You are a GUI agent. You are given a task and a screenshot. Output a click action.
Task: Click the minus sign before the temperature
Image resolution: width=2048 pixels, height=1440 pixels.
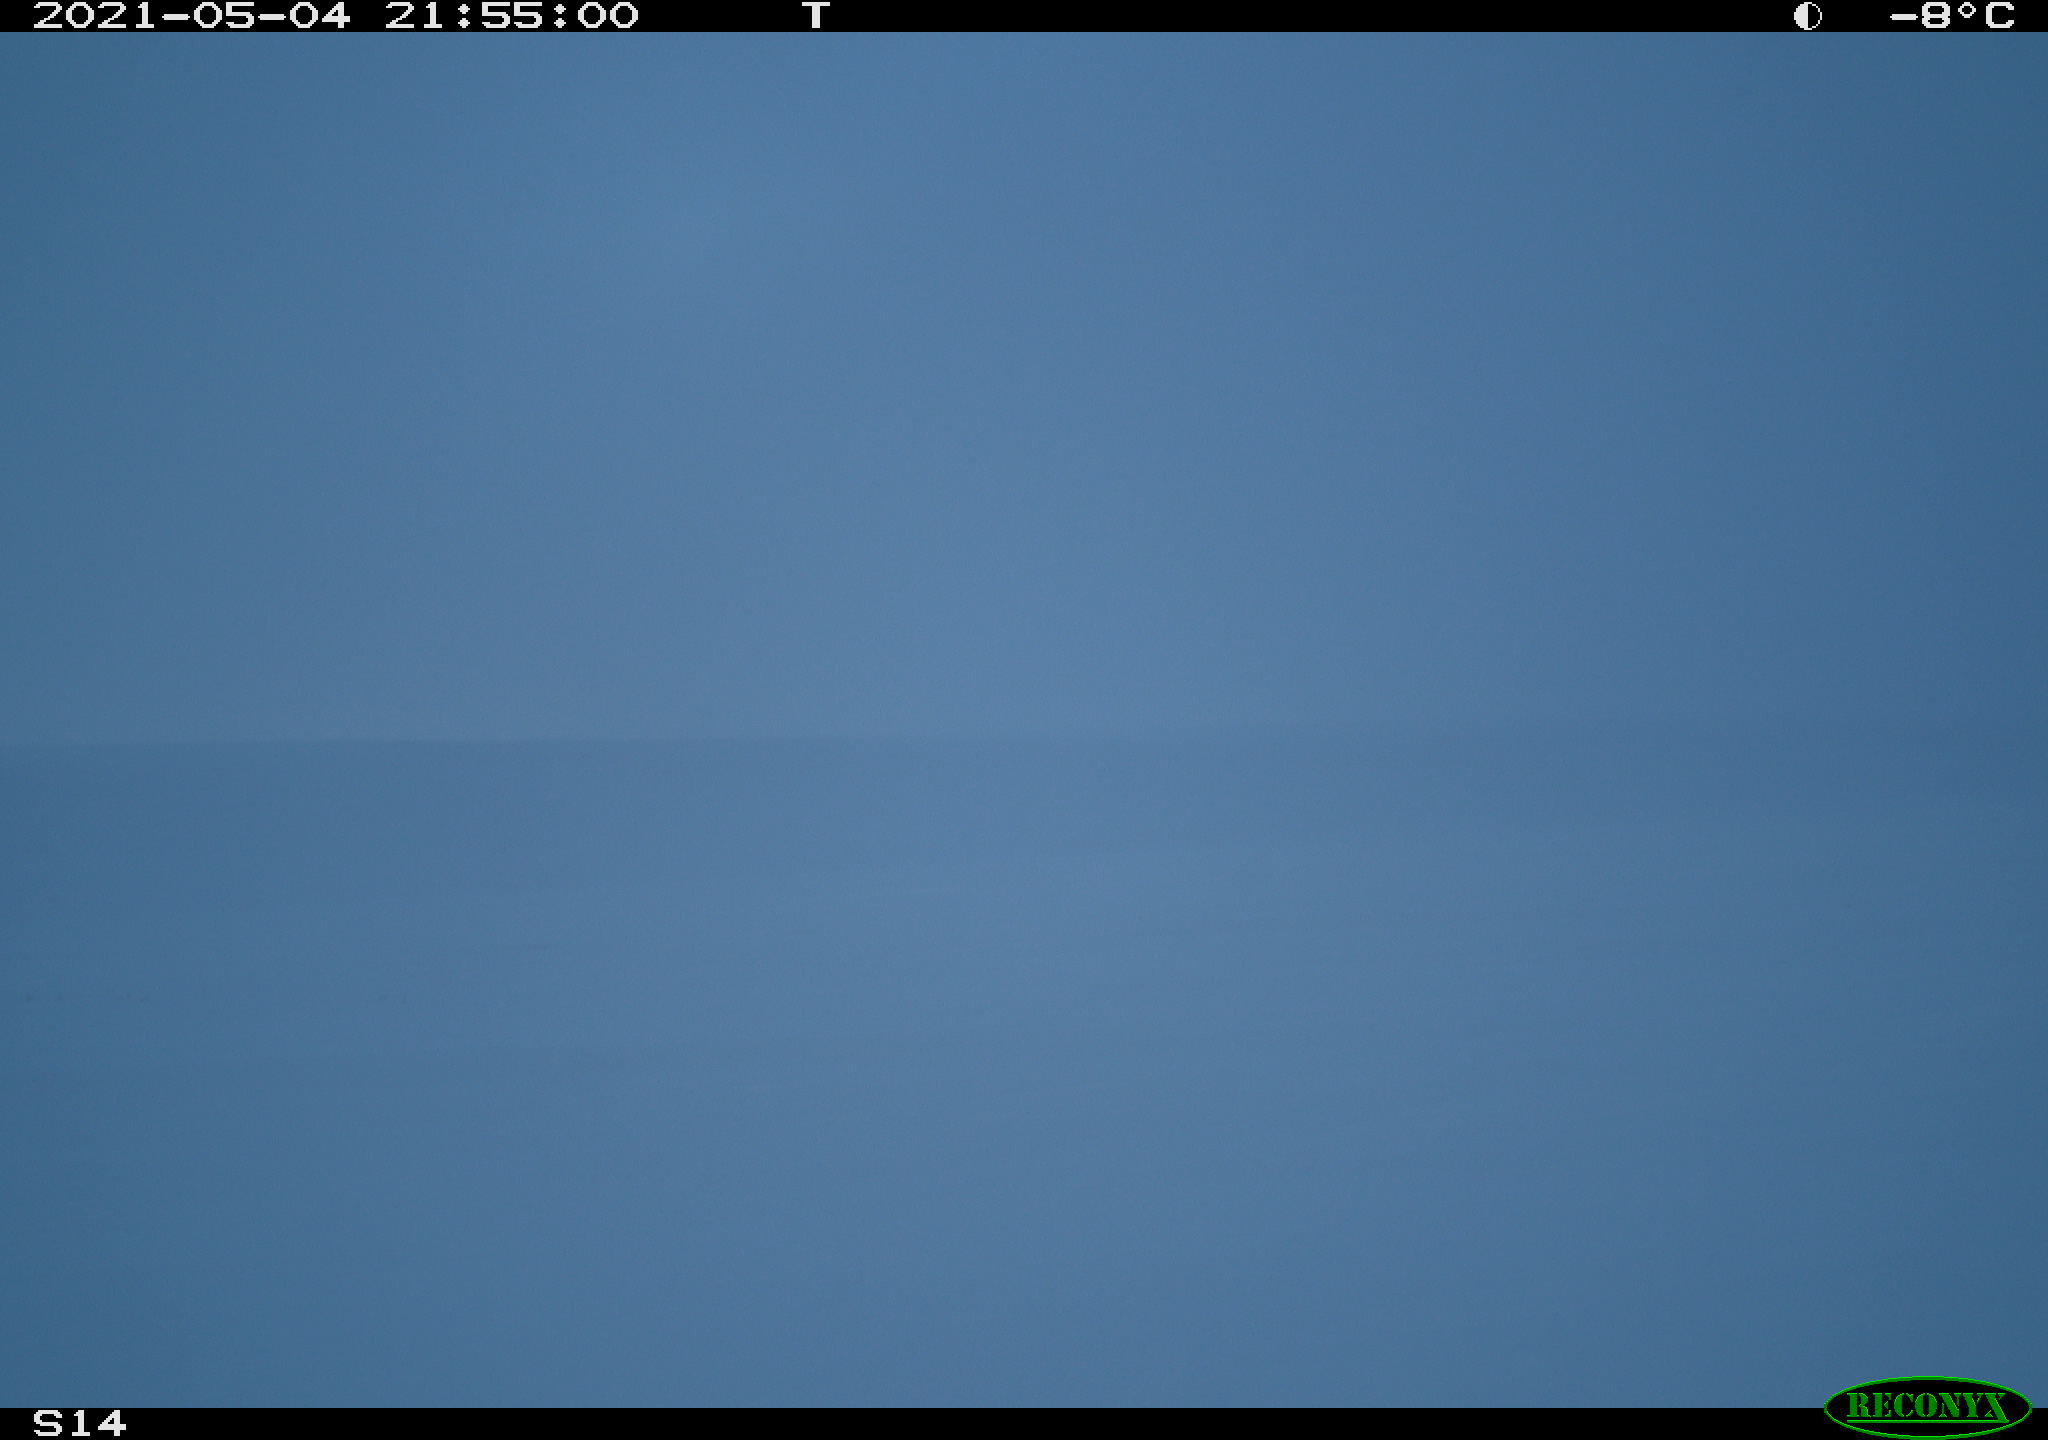1903,17
